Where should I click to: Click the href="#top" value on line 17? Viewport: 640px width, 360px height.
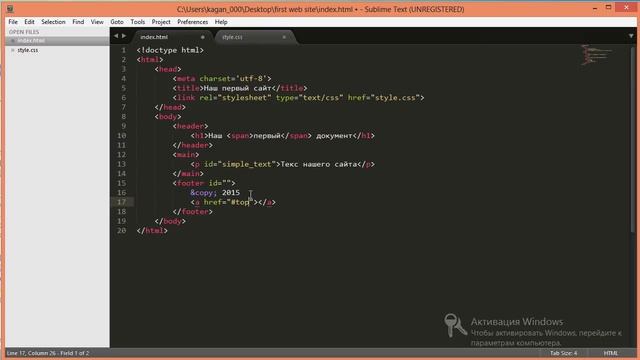(x=240, y=202)
